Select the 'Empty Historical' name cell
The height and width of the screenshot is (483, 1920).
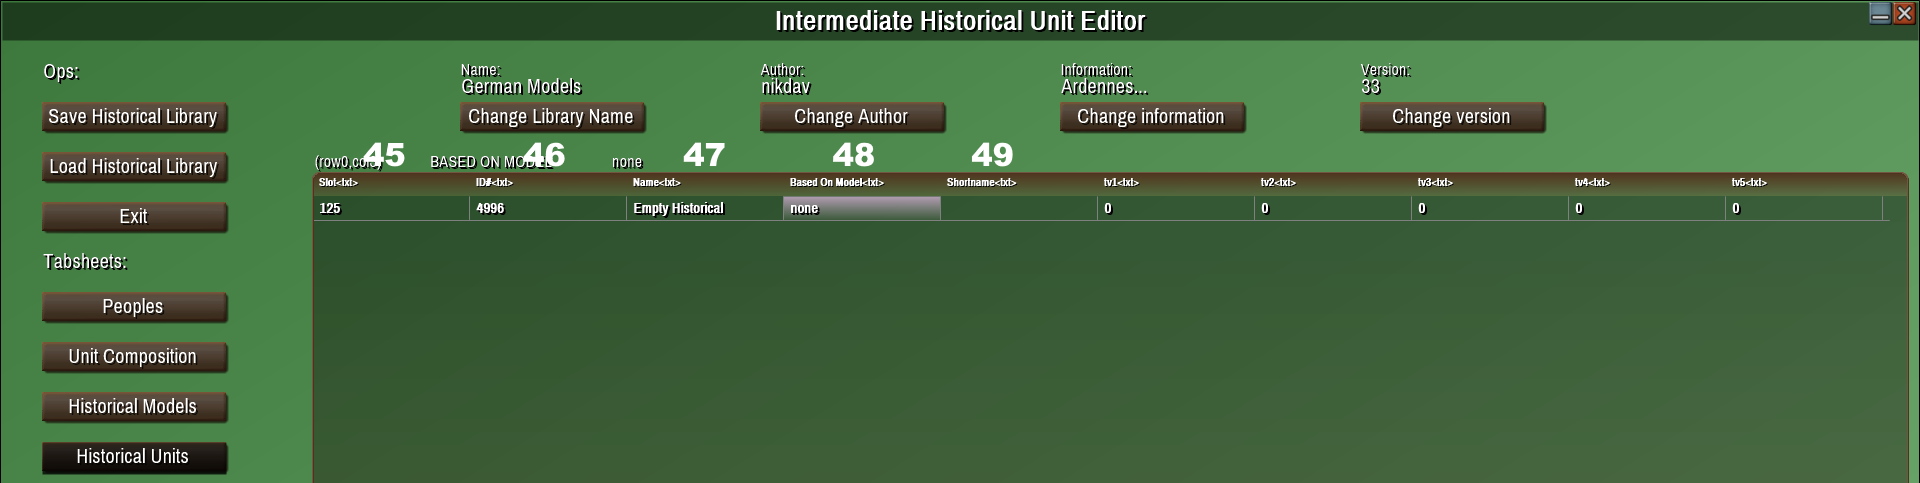(x=704, y=208)
